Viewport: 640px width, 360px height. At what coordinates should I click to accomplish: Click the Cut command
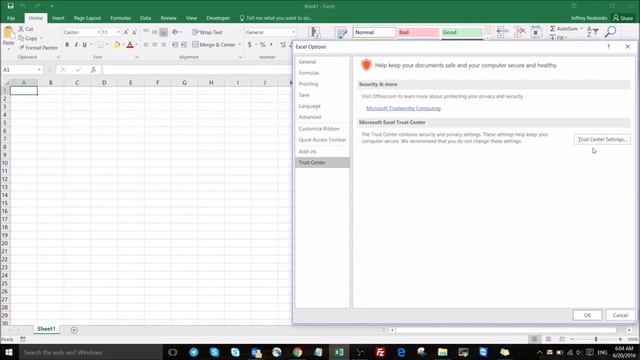[x=26, y=29]
